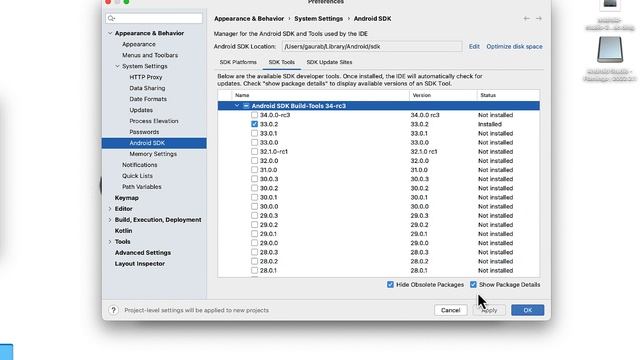This screenshot has height=360, width=640.
Task: Toggle the Build-Tools group tri-state checkbox
Action: pos(246,106)
